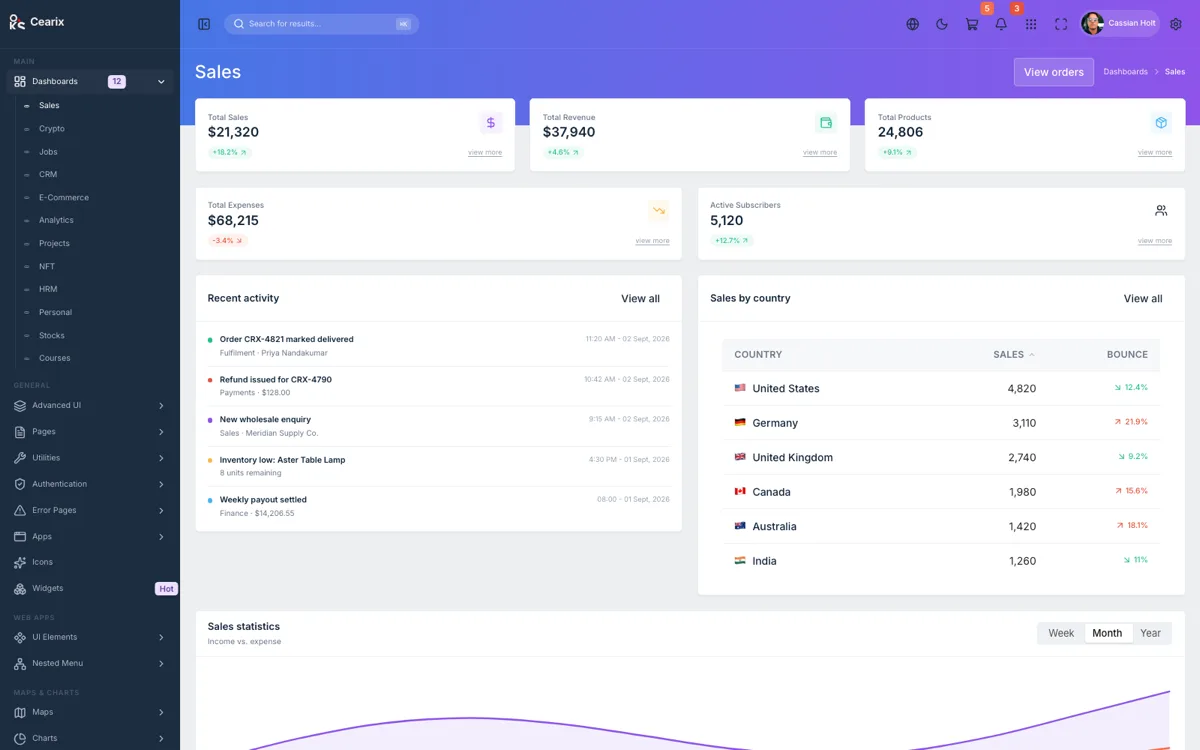
Task: Expand the Error Pages chevron
Action: [x=161, y=510]
